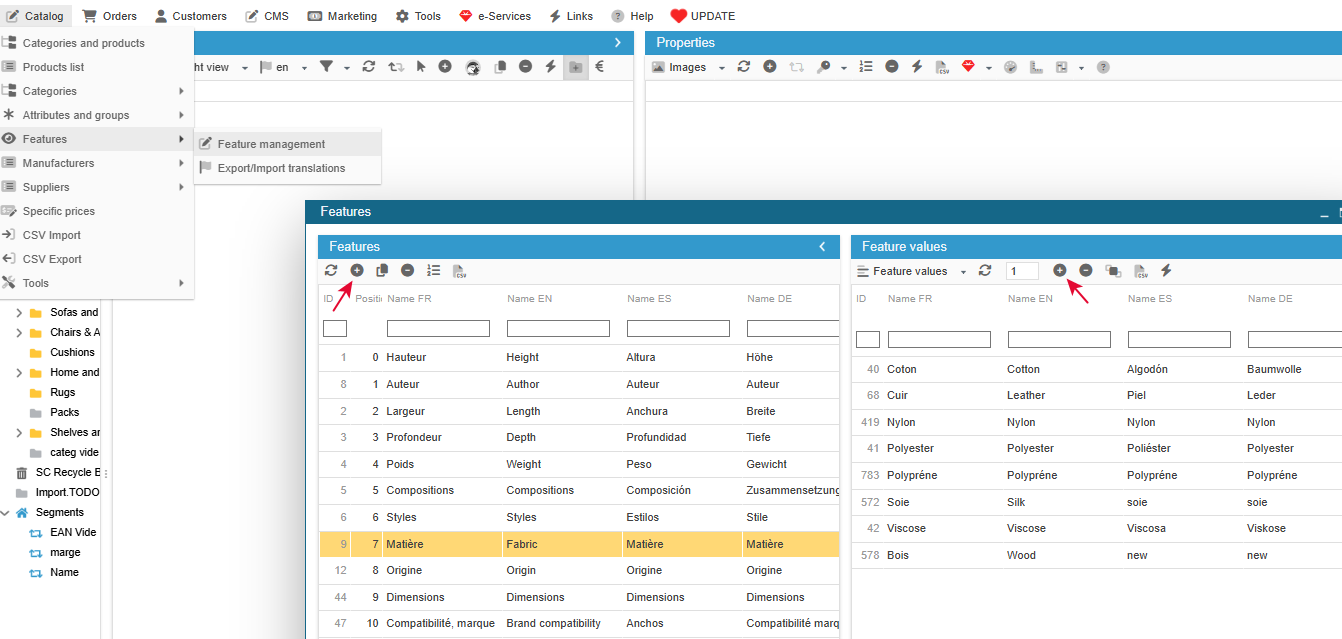This screenshot has width=1342, height=639.
Task: Click CSV export icon in Properties toolbar
Action: pyautogui.click(x=942, y=67)
